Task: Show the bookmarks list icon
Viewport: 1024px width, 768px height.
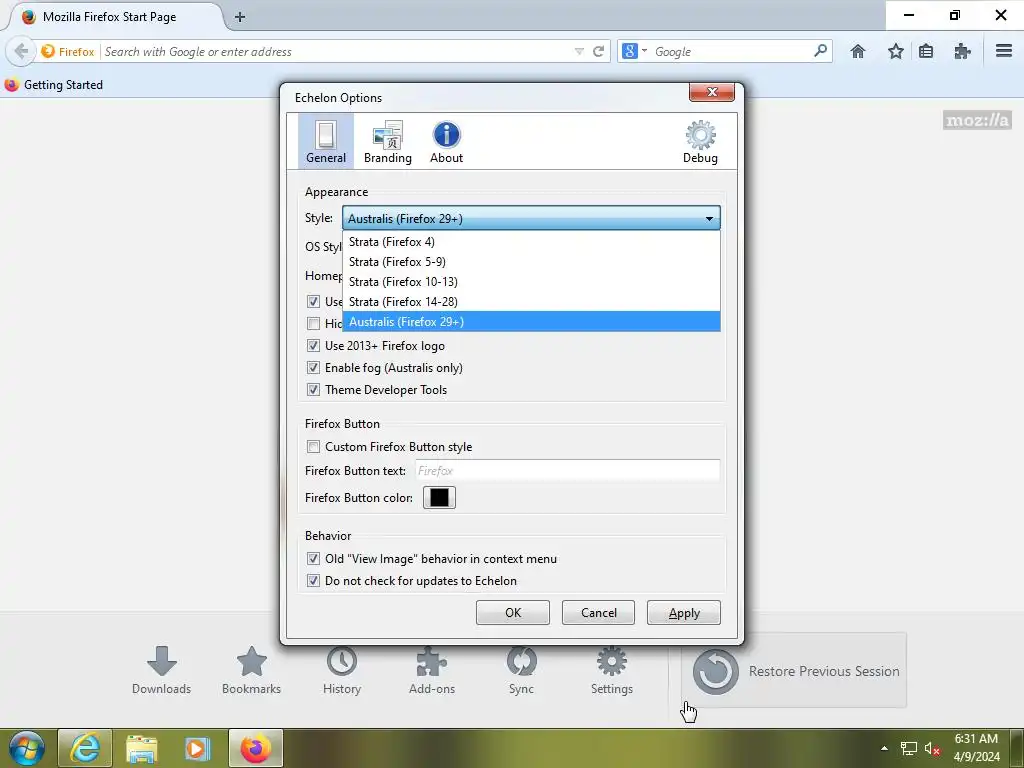Action: (926, 51)
